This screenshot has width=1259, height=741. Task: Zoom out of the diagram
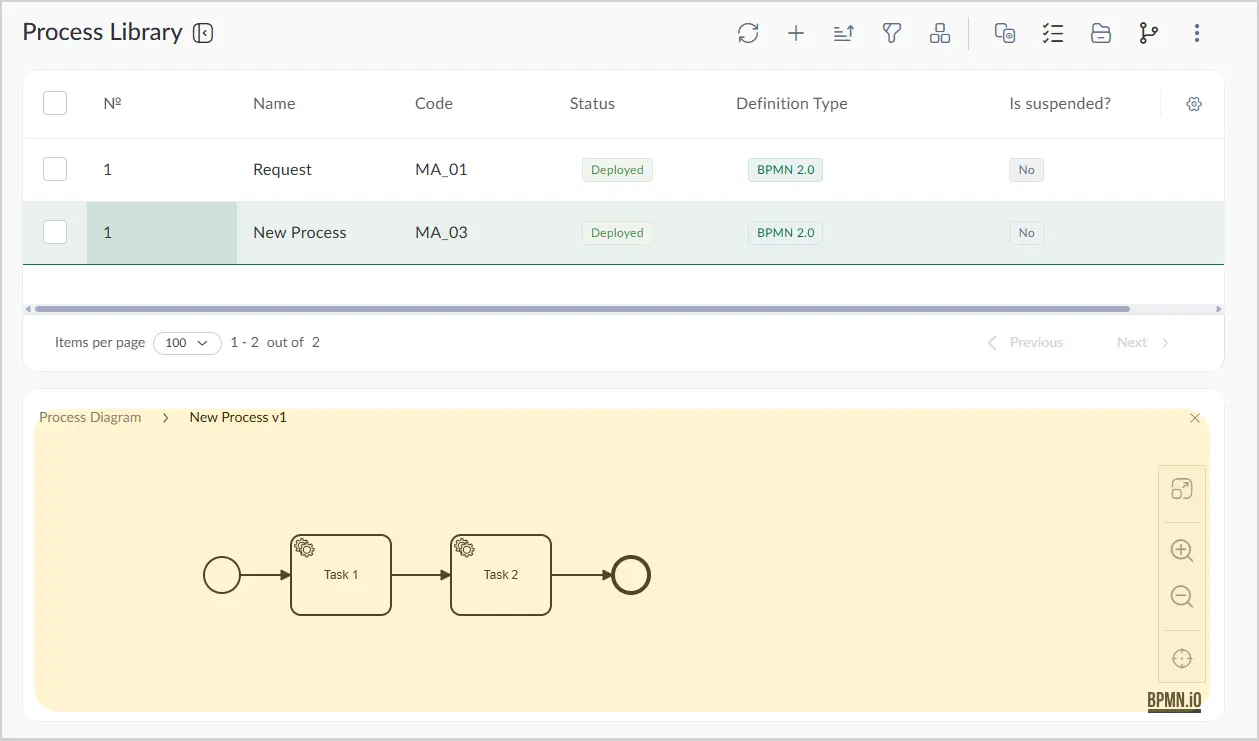[x=1182, y=597]
